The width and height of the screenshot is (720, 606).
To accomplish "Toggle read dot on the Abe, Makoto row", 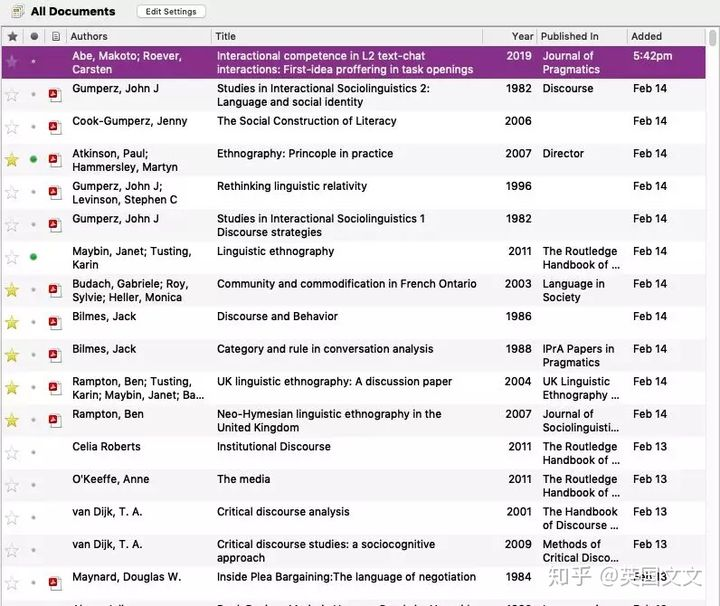I will point(34,61).
